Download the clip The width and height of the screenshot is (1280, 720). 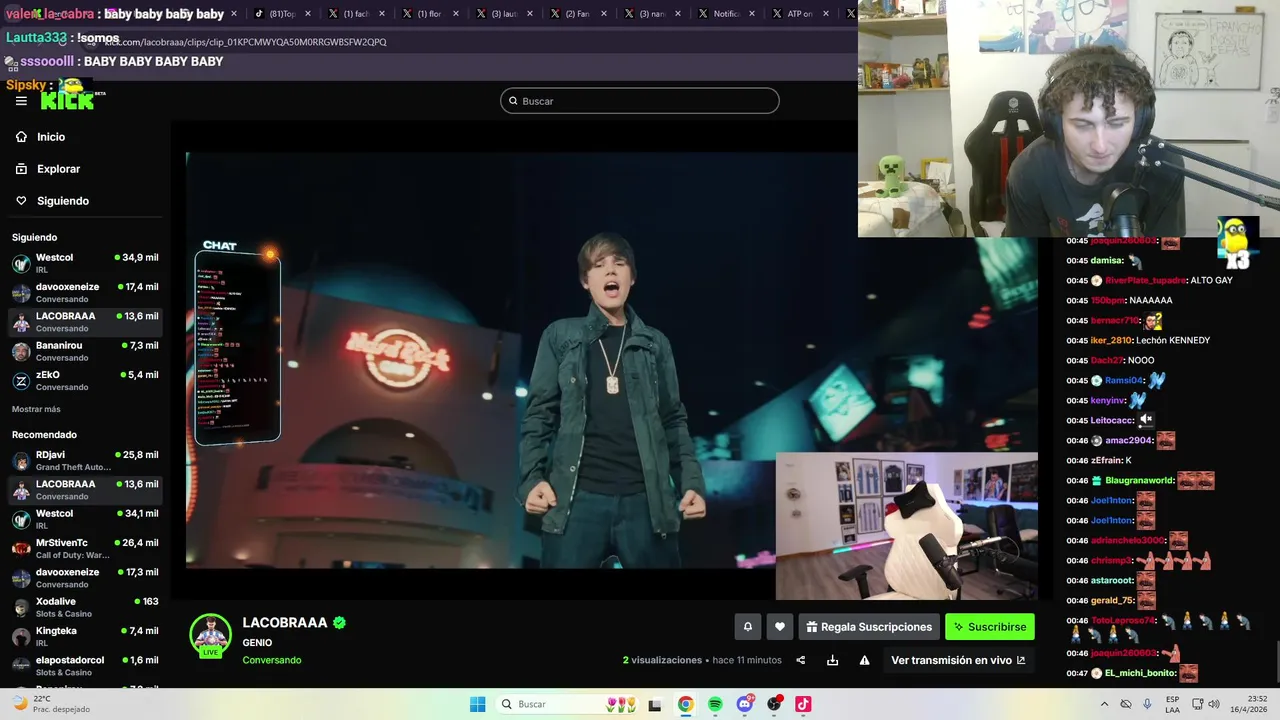point(832,660)
